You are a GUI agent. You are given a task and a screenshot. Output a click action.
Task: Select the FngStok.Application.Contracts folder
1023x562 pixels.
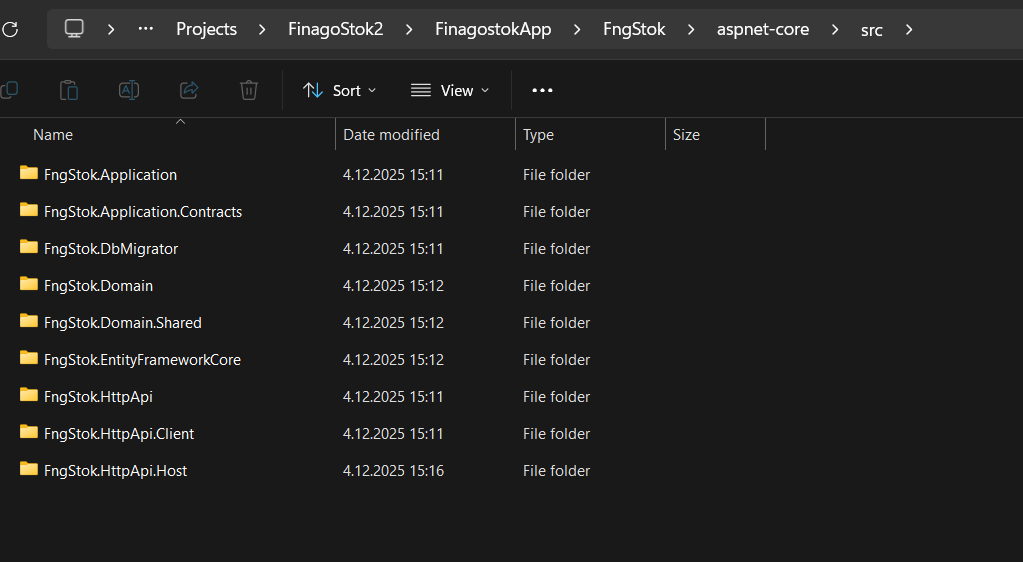(x=143, y=212)
